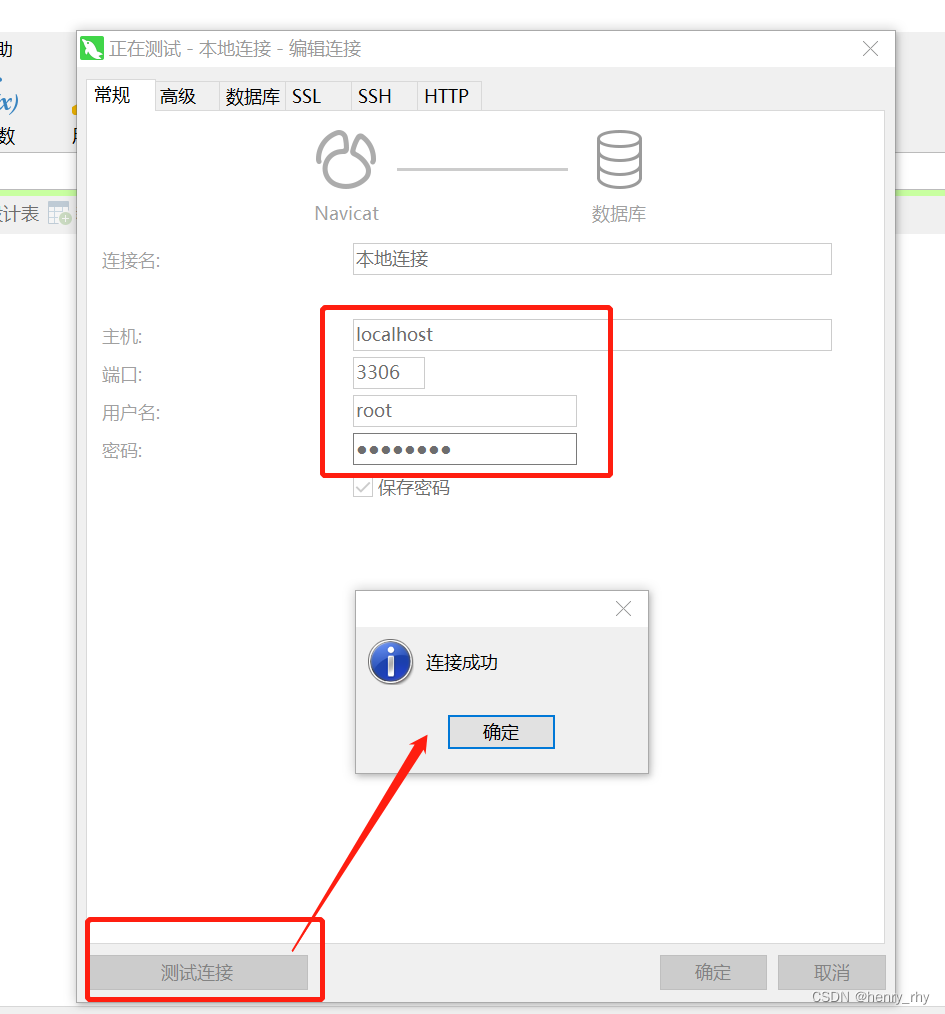Click 确定 at bottom of edit connection window

coord(713,972)
